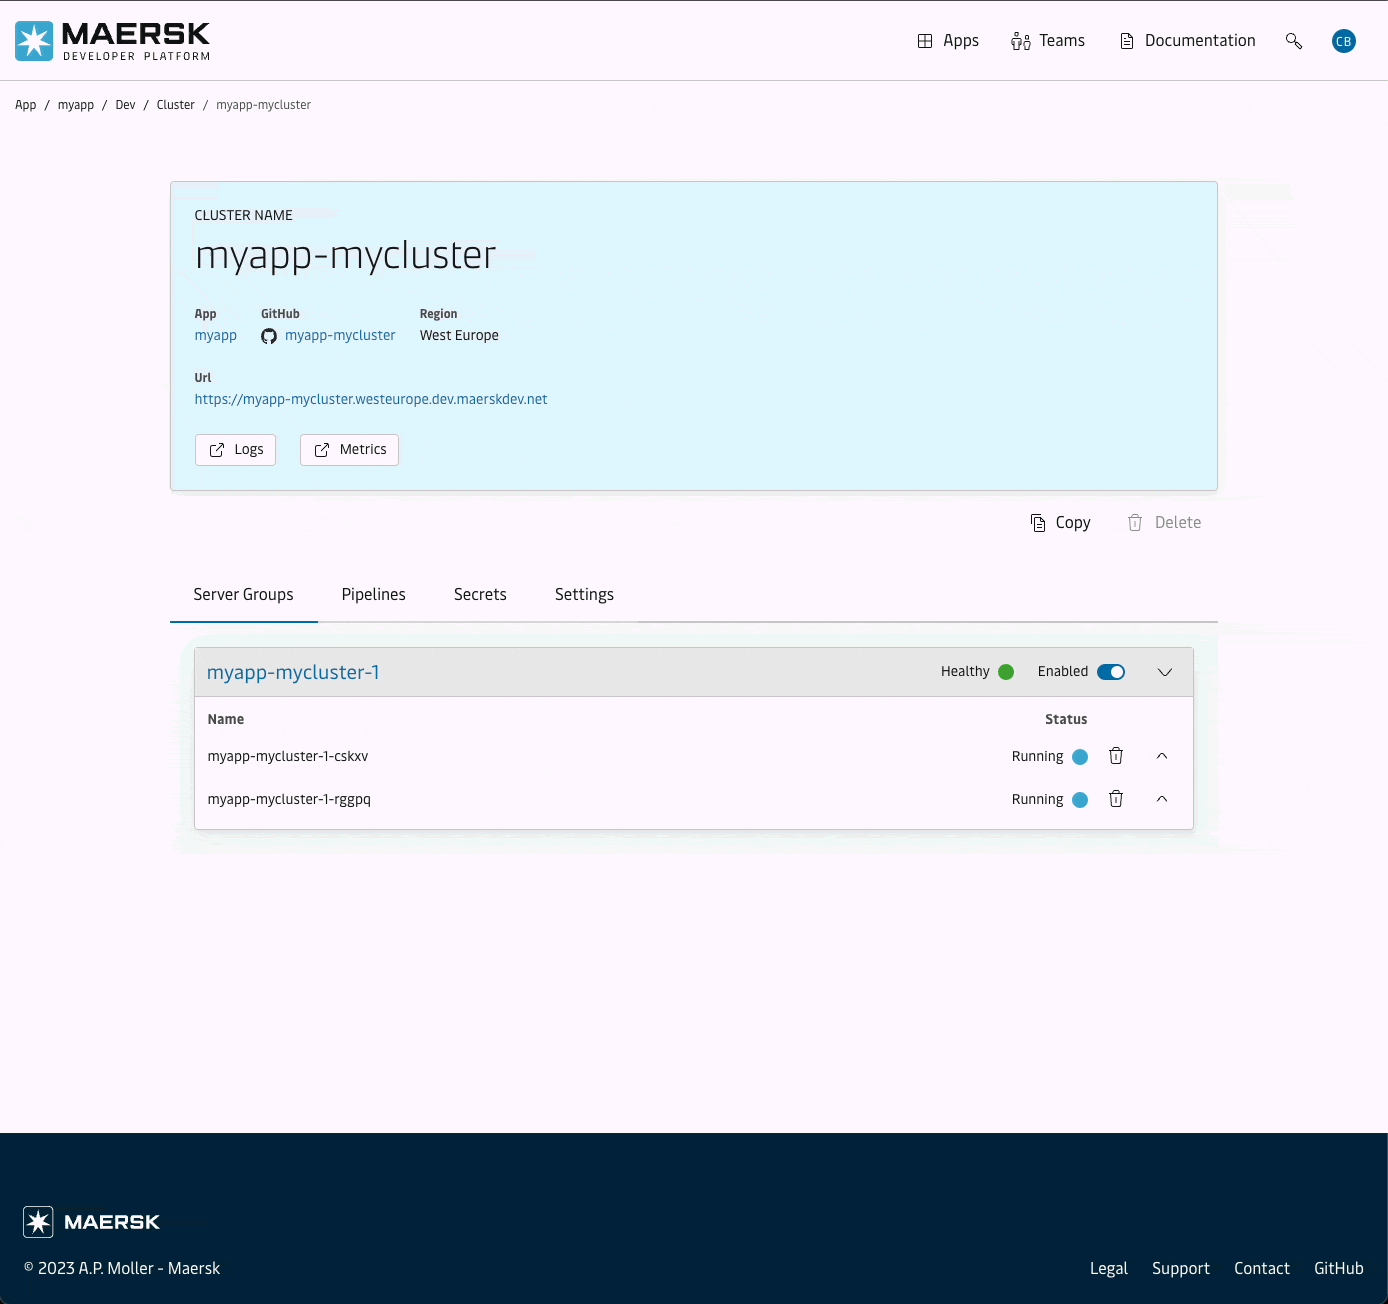Switch to the Settings tab
This screenshot has width=1388, height=1304.
tap(584, 595)
